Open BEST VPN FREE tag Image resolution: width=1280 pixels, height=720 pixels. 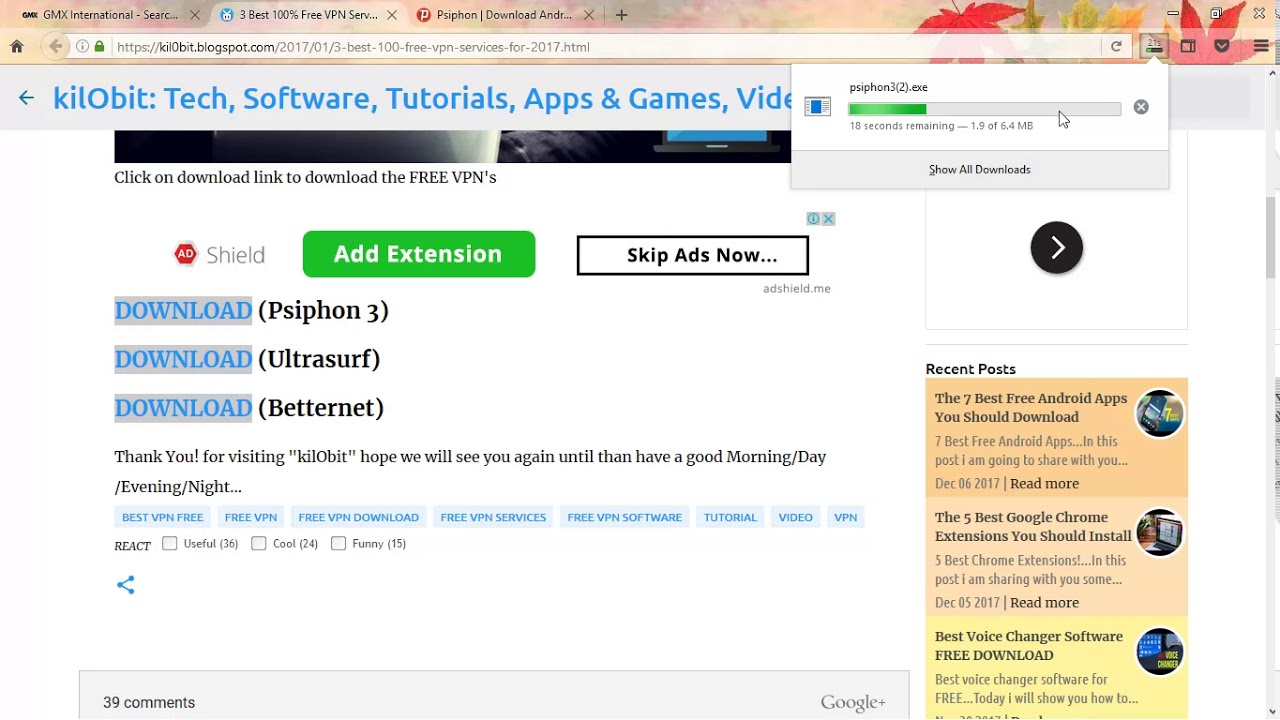[x=162, y=517]
